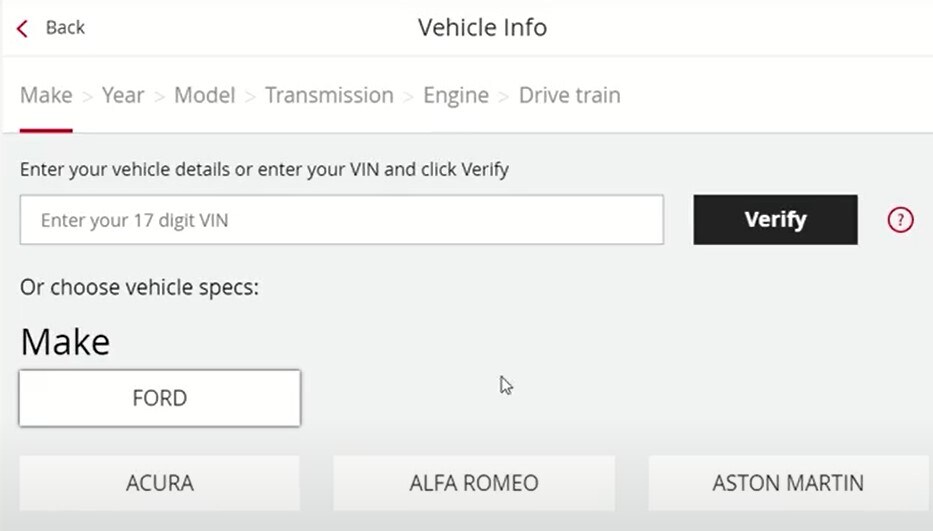This screenshot has height=531, width=933.
Task: Click the red back chevron arrow
Action: [23, 29]
